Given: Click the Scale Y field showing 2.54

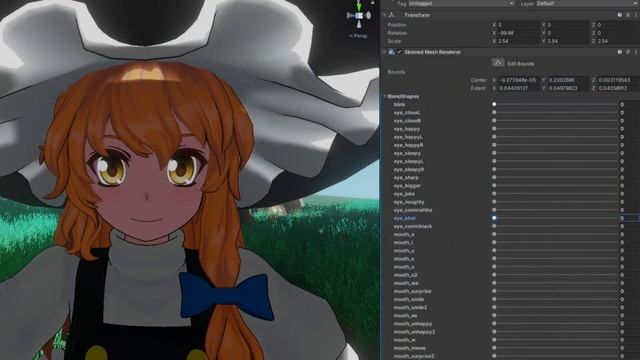Looking at the screenshot, I should pos(568,41).
